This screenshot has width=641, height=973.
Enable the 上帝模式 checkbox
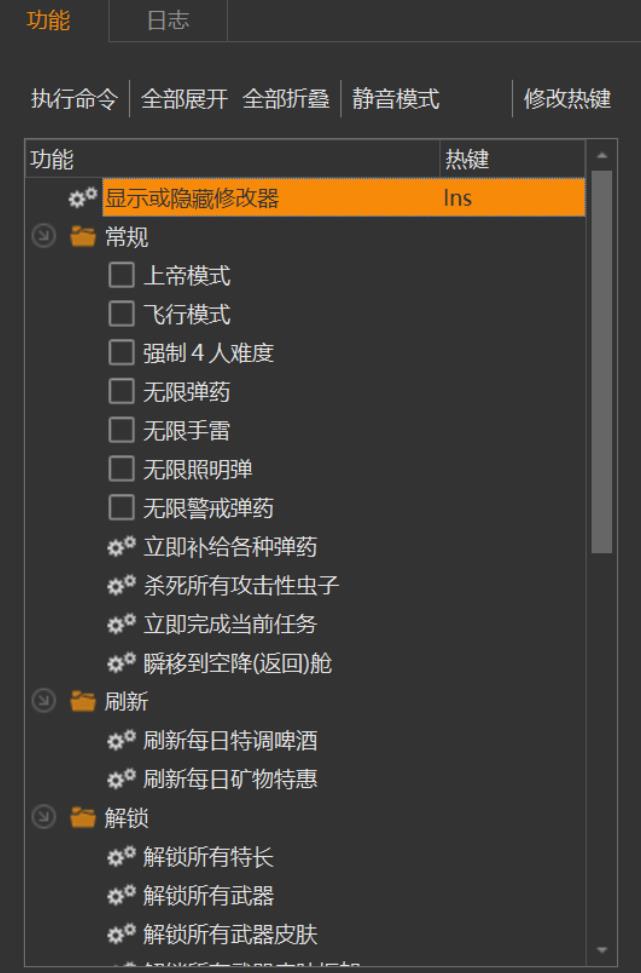[x=121, y=276]
